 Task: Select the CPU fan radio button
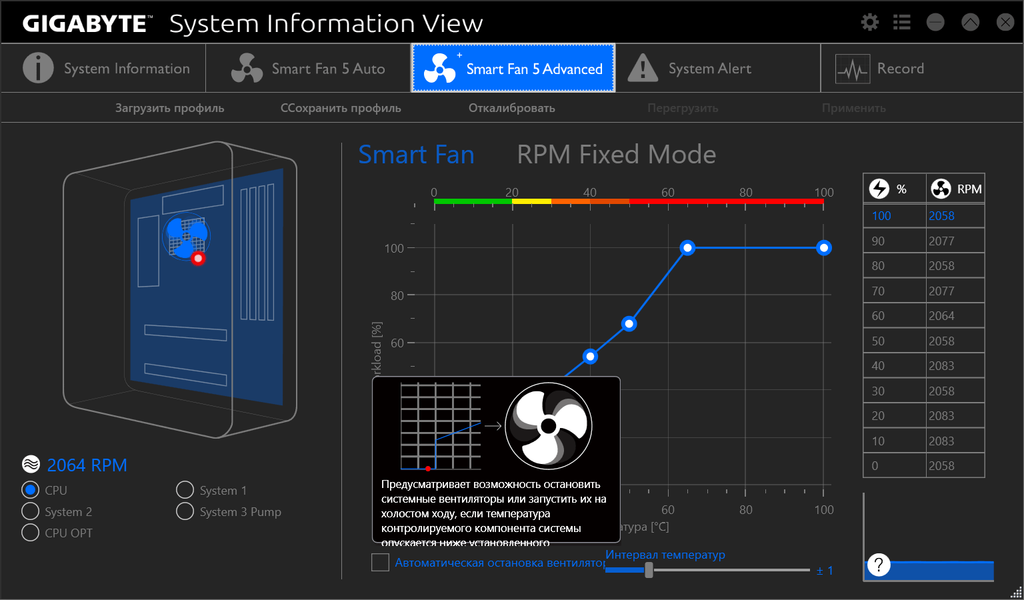point(30,490)
